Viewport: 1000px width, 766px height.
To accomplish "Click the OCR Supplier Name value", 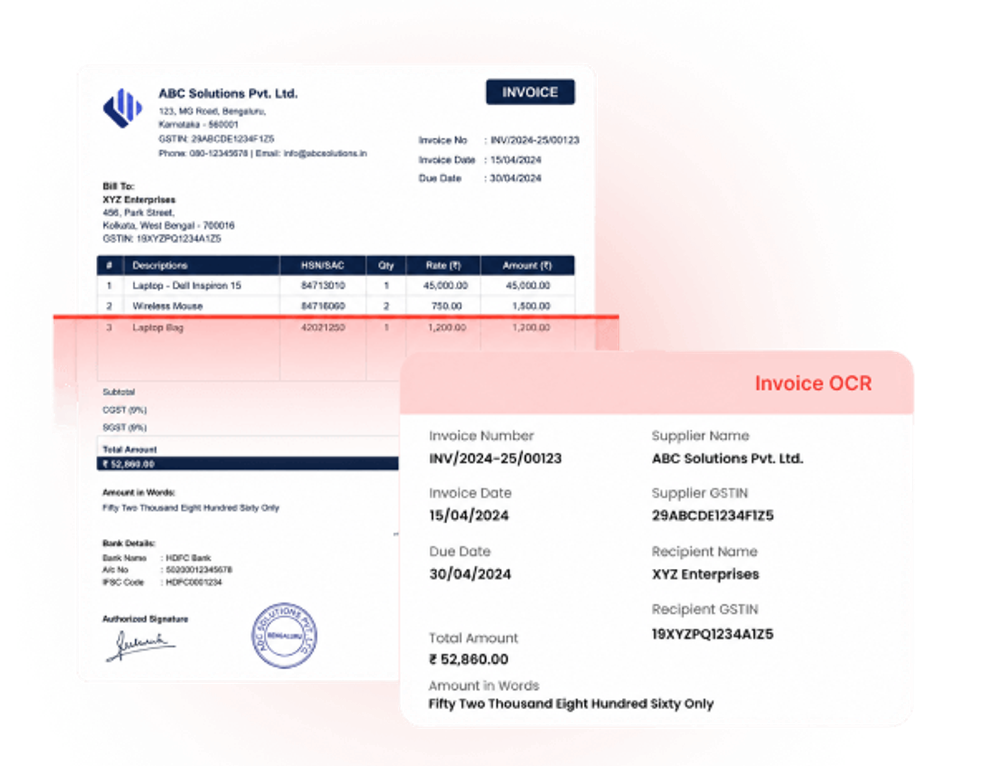I will click(x=727, y=459).
